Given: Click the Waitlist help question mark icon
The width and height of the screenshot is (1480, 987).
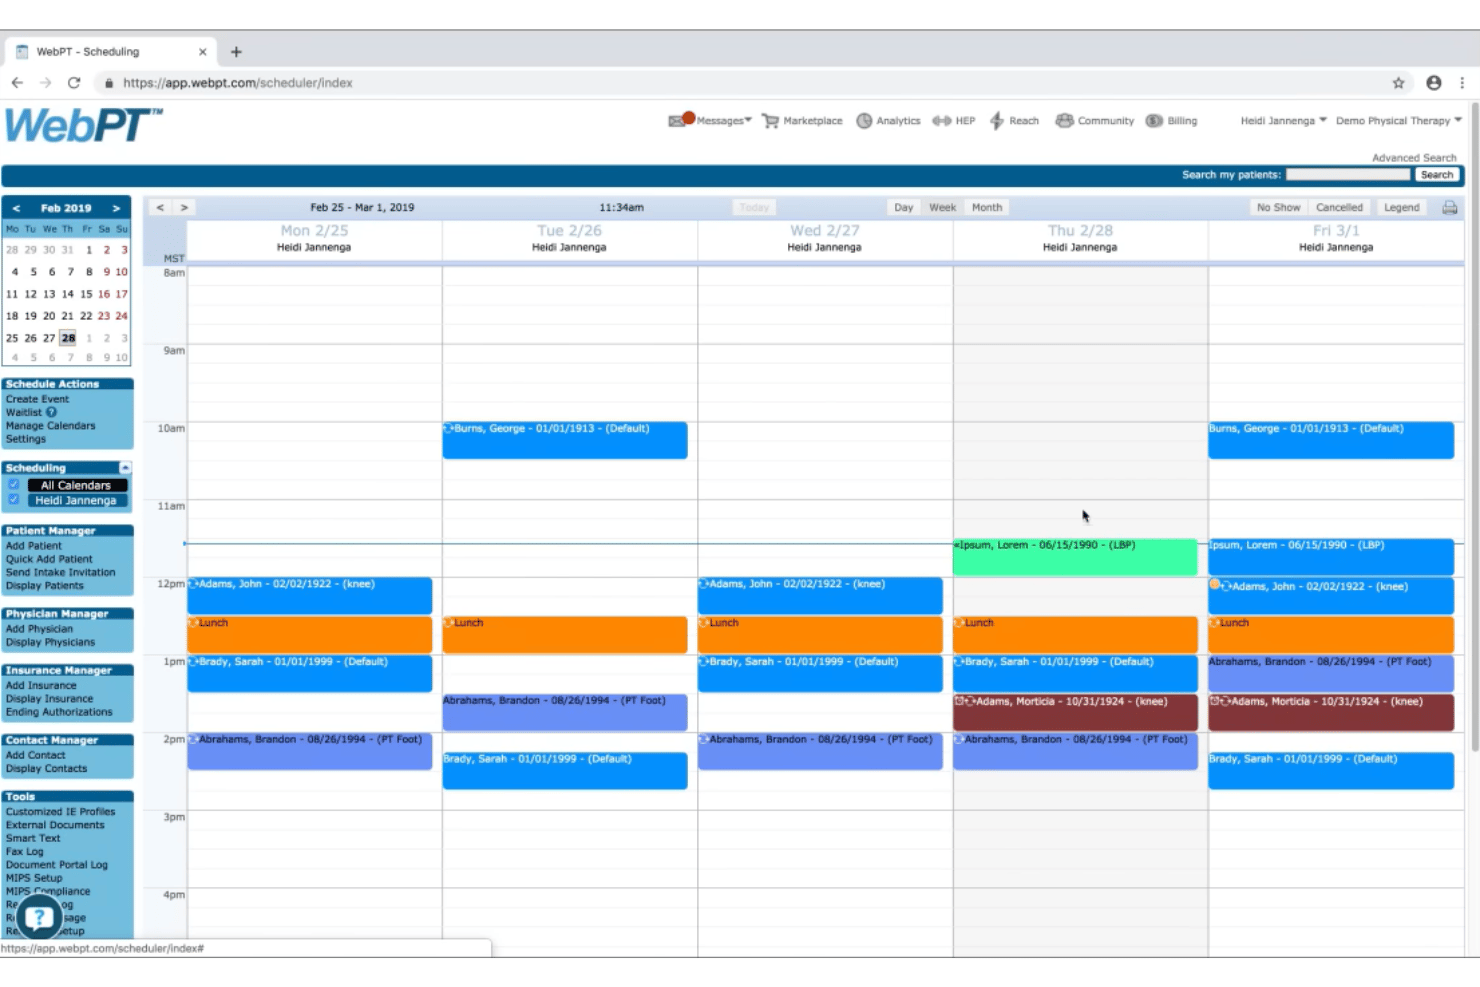Looking at the screenshot, I should pyautogui.click(x=51, y=412).
